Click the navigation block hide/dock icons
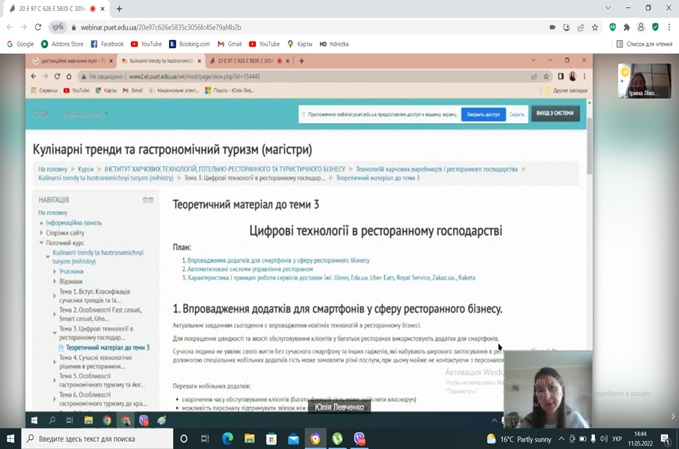This screenshot has height=449, width=679. (148, 200)
